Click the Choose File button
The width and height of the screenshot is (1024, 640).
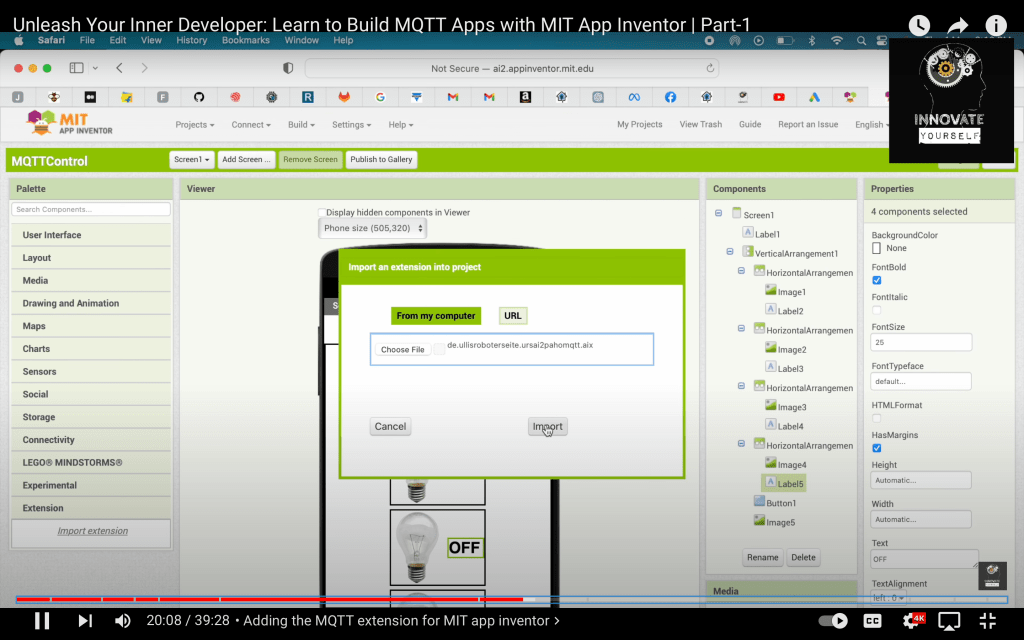point(402,349)
